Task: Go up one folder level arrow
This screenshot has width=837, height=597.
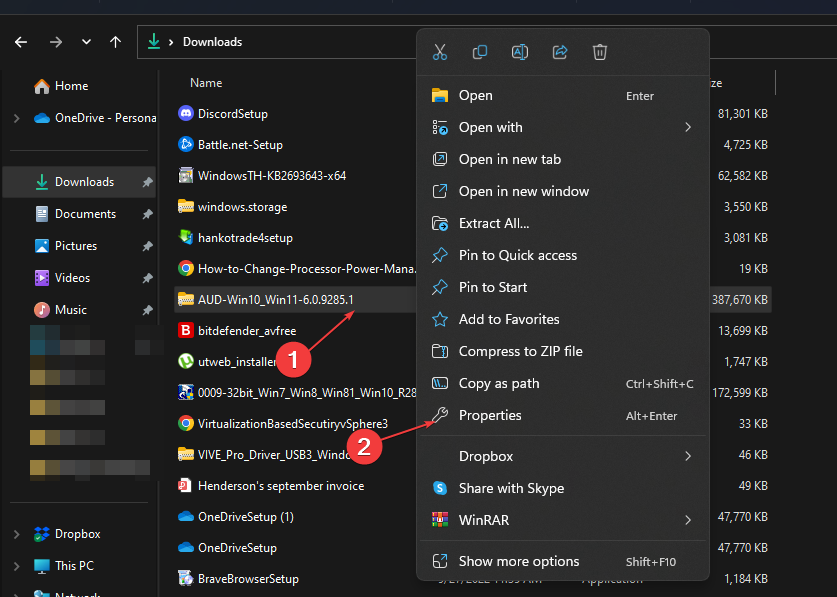Action: 115,42
